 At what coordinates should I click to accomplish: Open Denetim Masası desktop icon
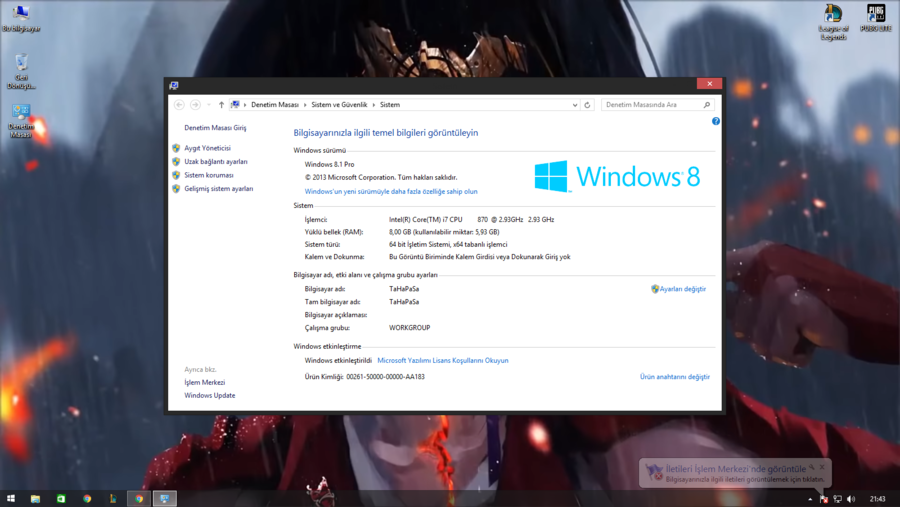pyautogui.click(x=21, y=121)
